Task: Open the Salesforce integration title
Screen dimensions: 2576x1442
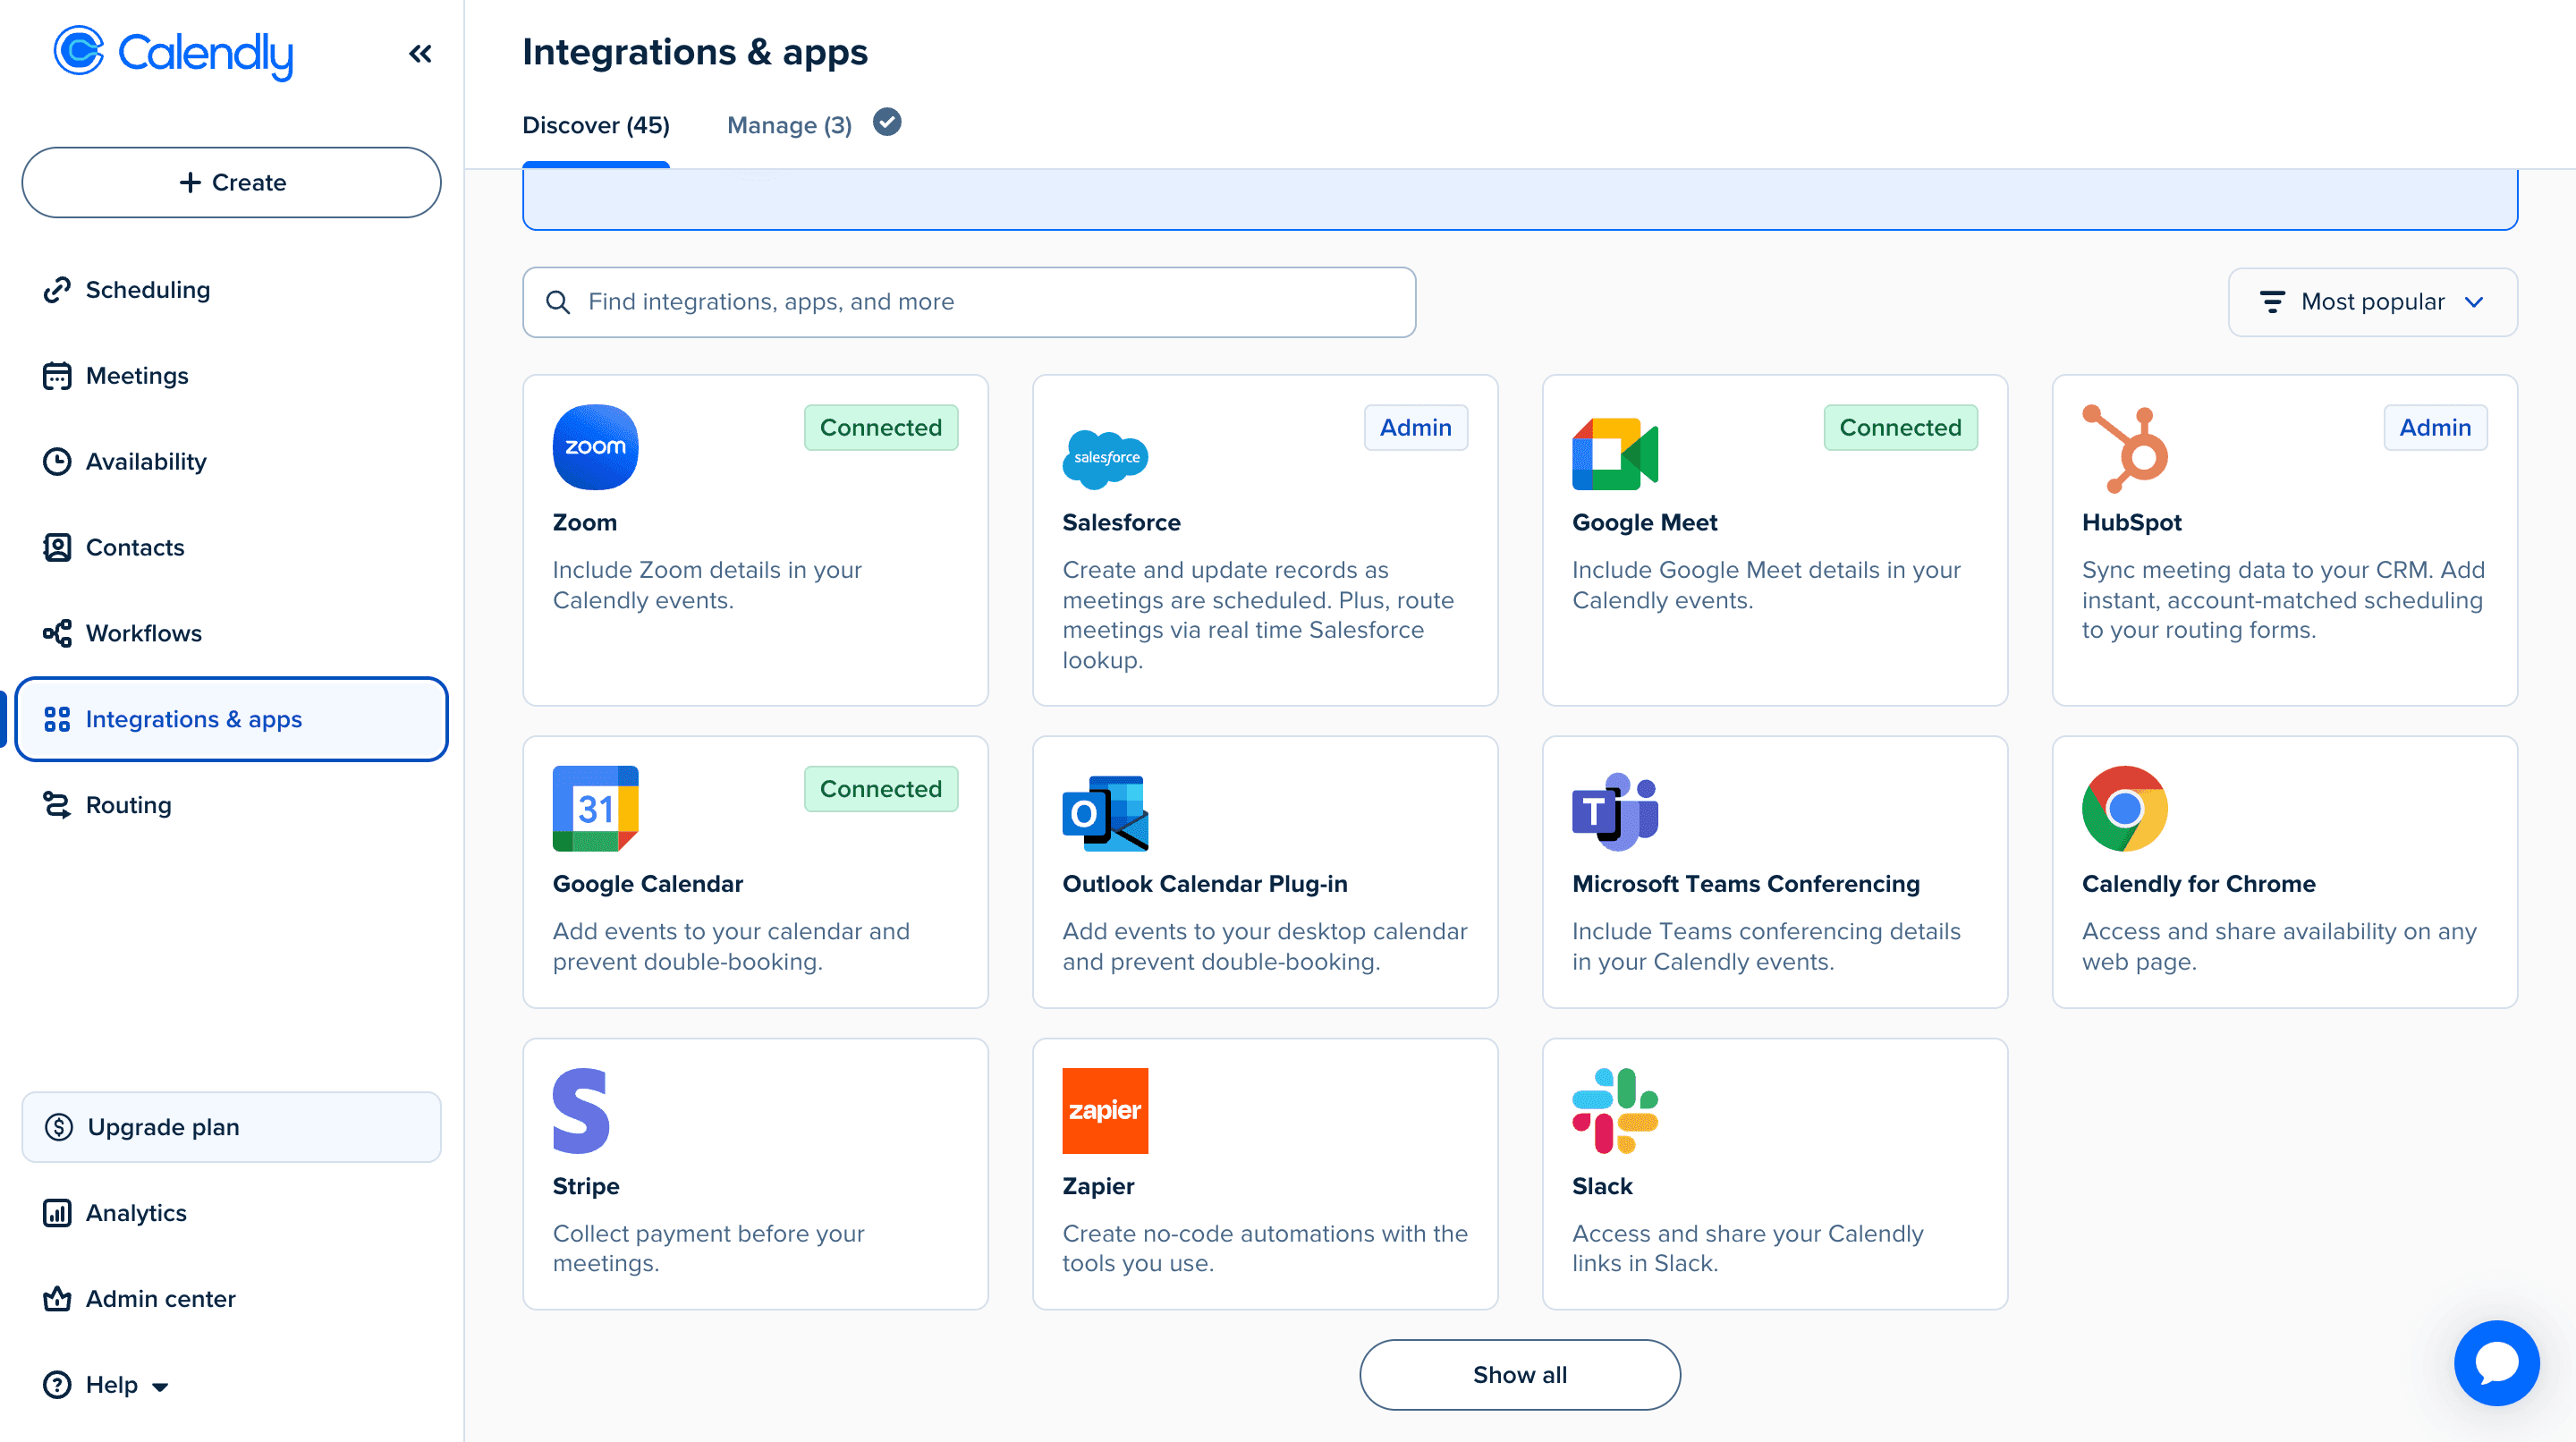Action: (x=1121, y=522)
